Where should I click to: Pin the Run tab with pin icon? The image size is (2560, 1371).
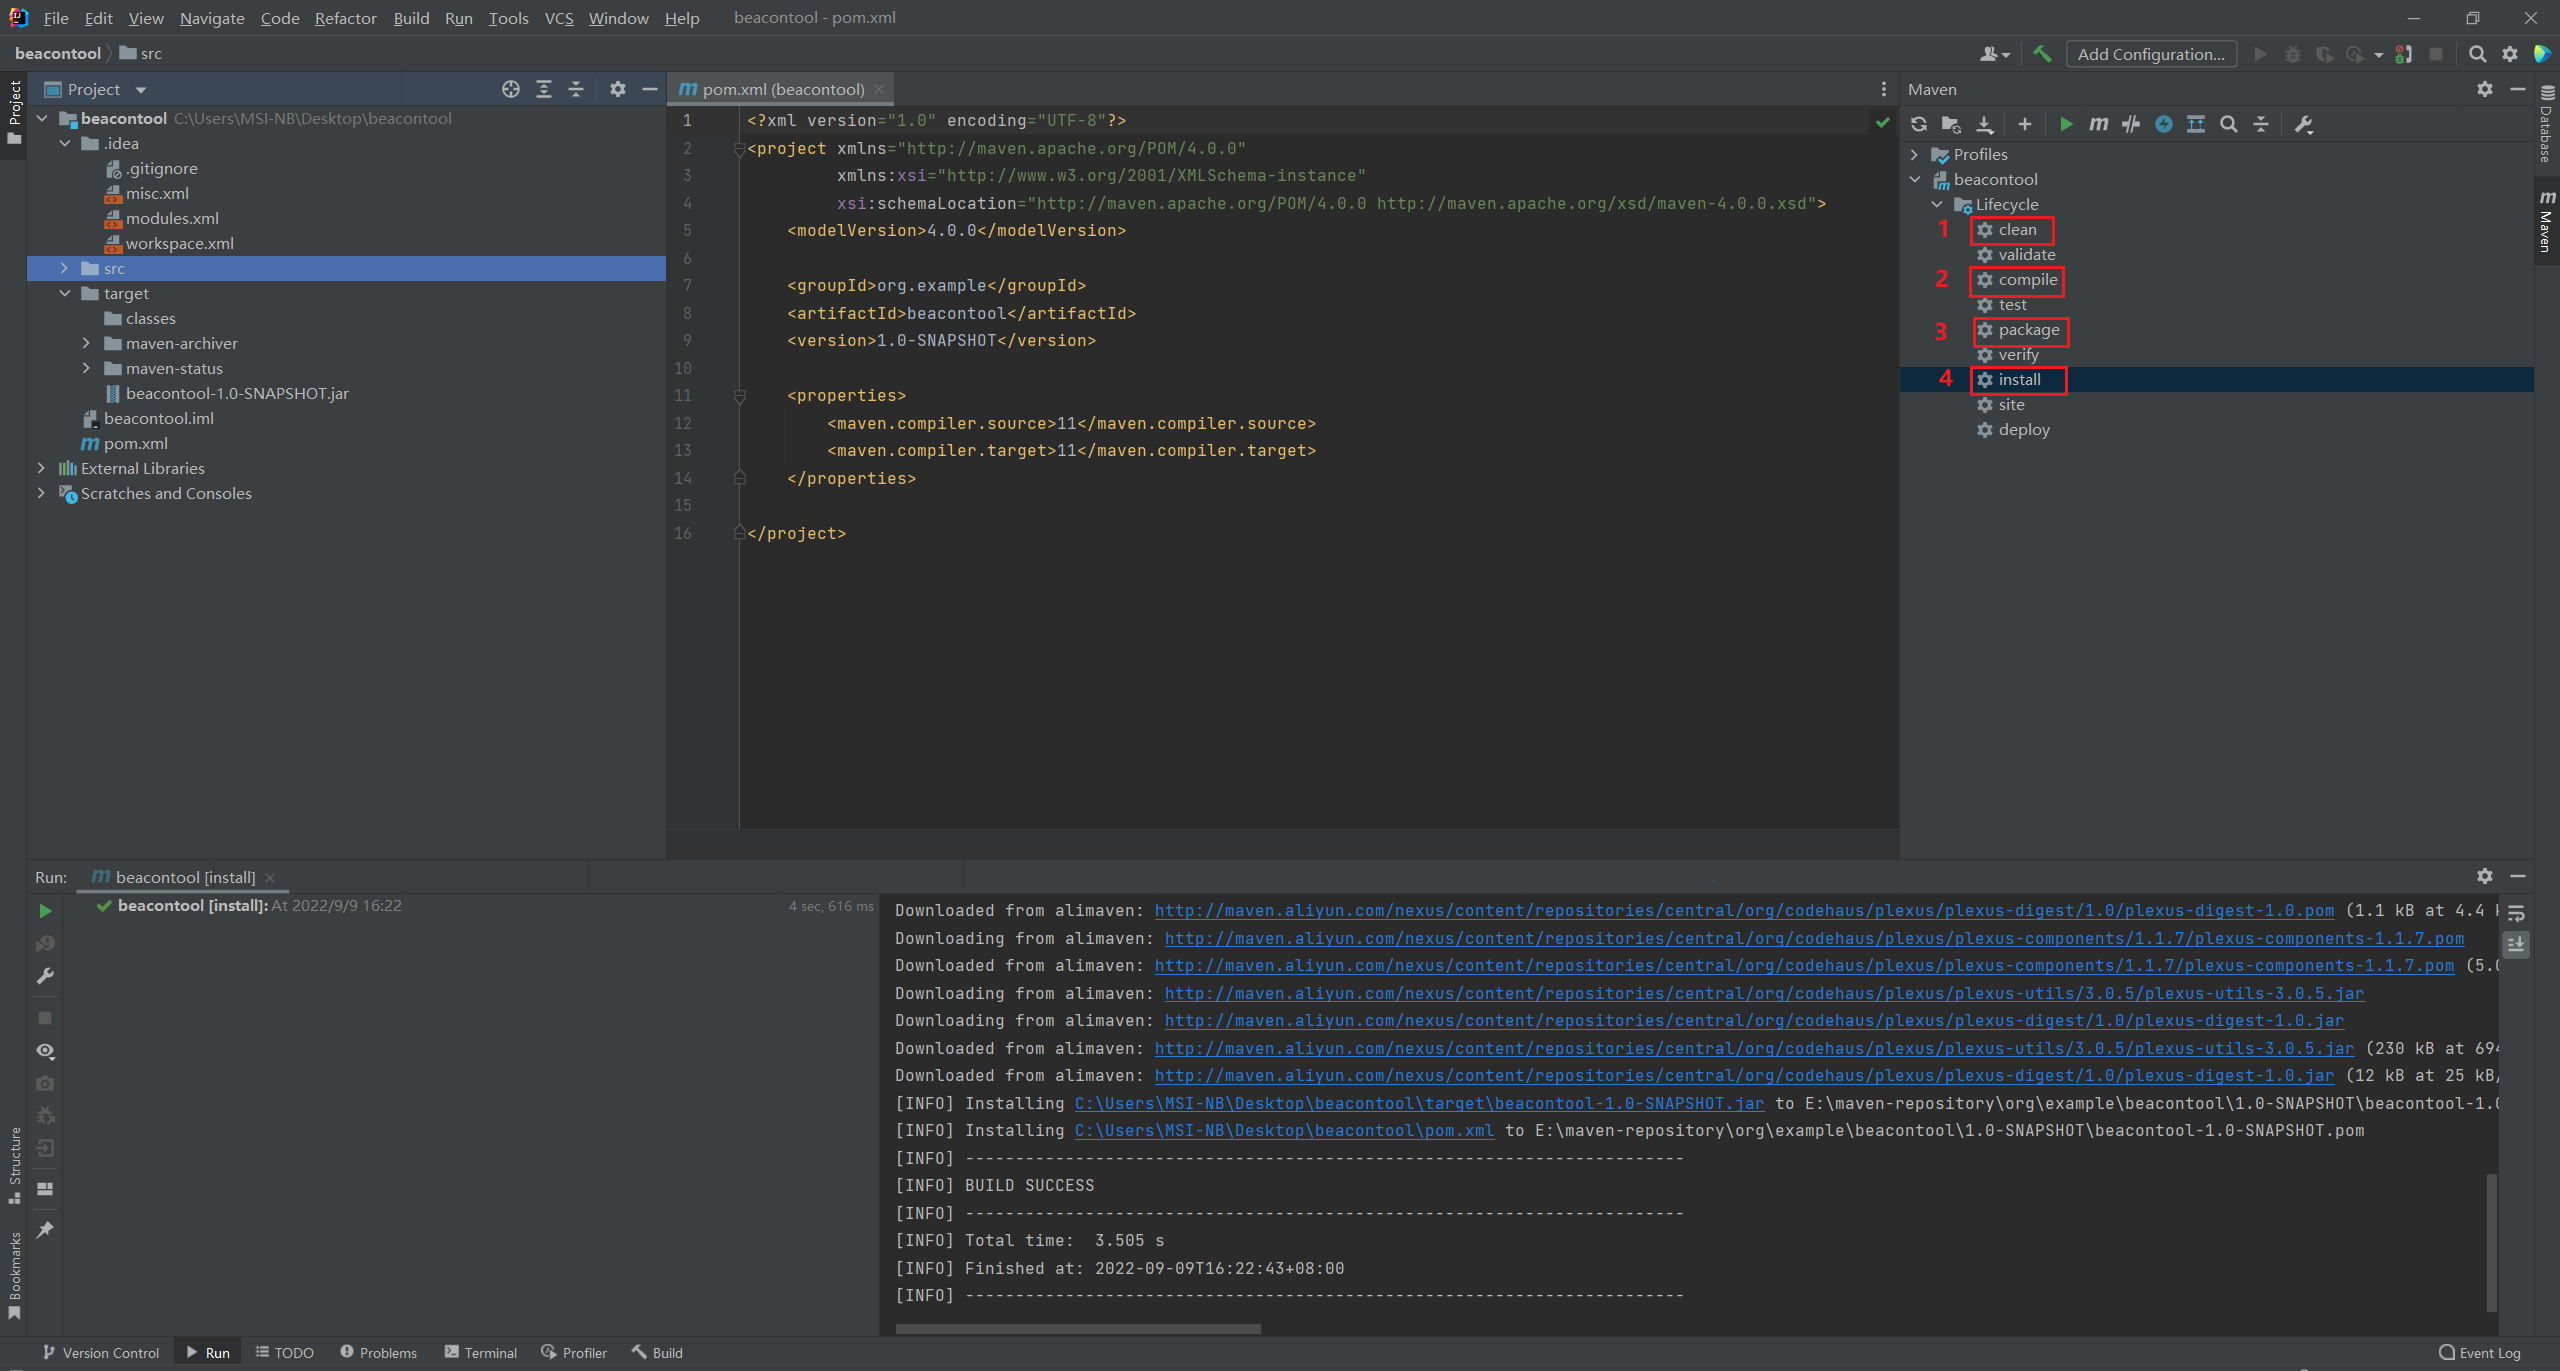pos(45,1230)
